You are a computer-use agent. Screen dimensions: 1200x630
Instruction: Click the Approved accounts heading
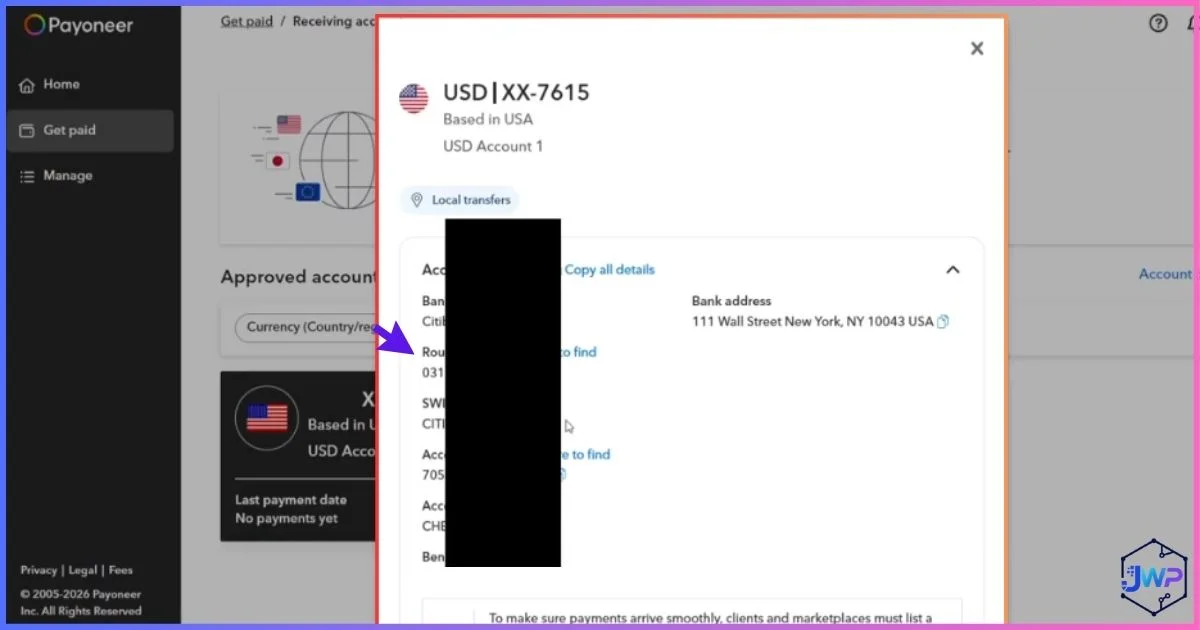[x=300, y=277]
